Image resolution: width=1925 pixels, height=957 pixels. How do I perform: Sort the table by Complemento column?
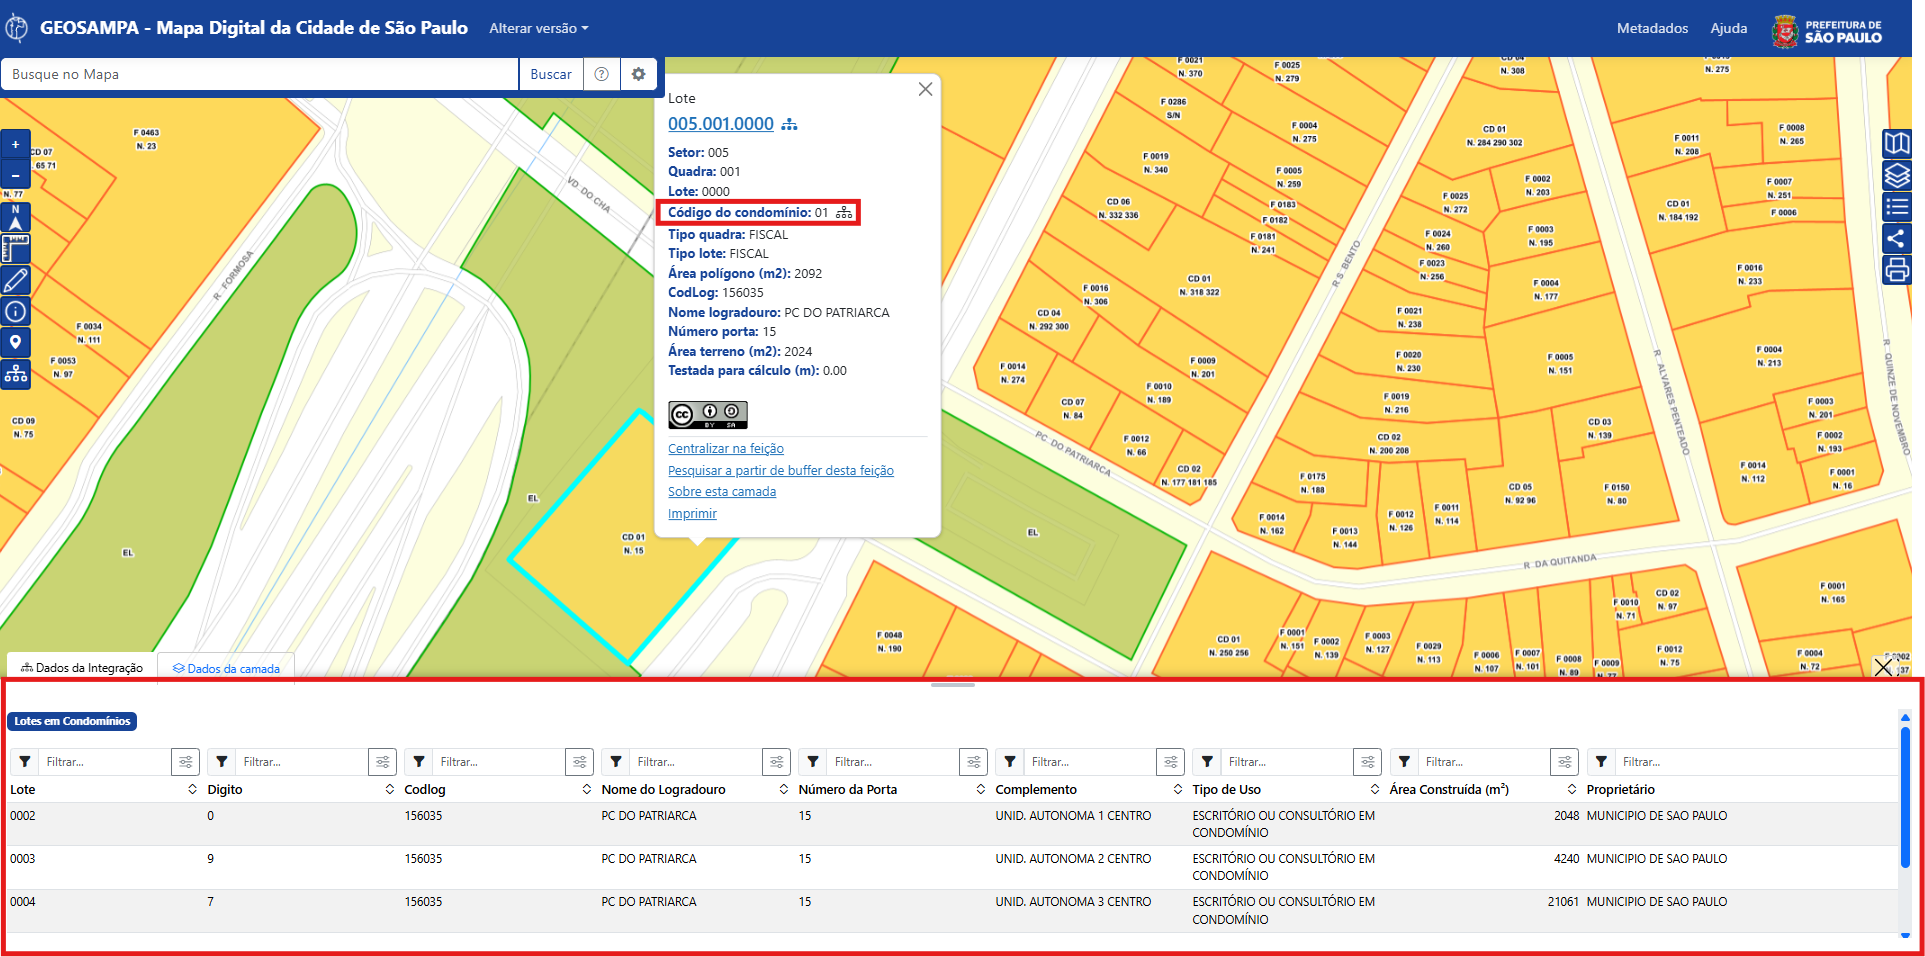pos(1178,790)
